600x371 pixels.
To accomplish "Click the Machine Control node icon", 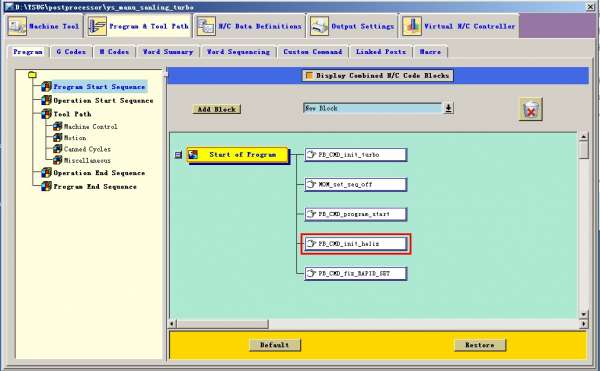I will click(x=58, y=126).
